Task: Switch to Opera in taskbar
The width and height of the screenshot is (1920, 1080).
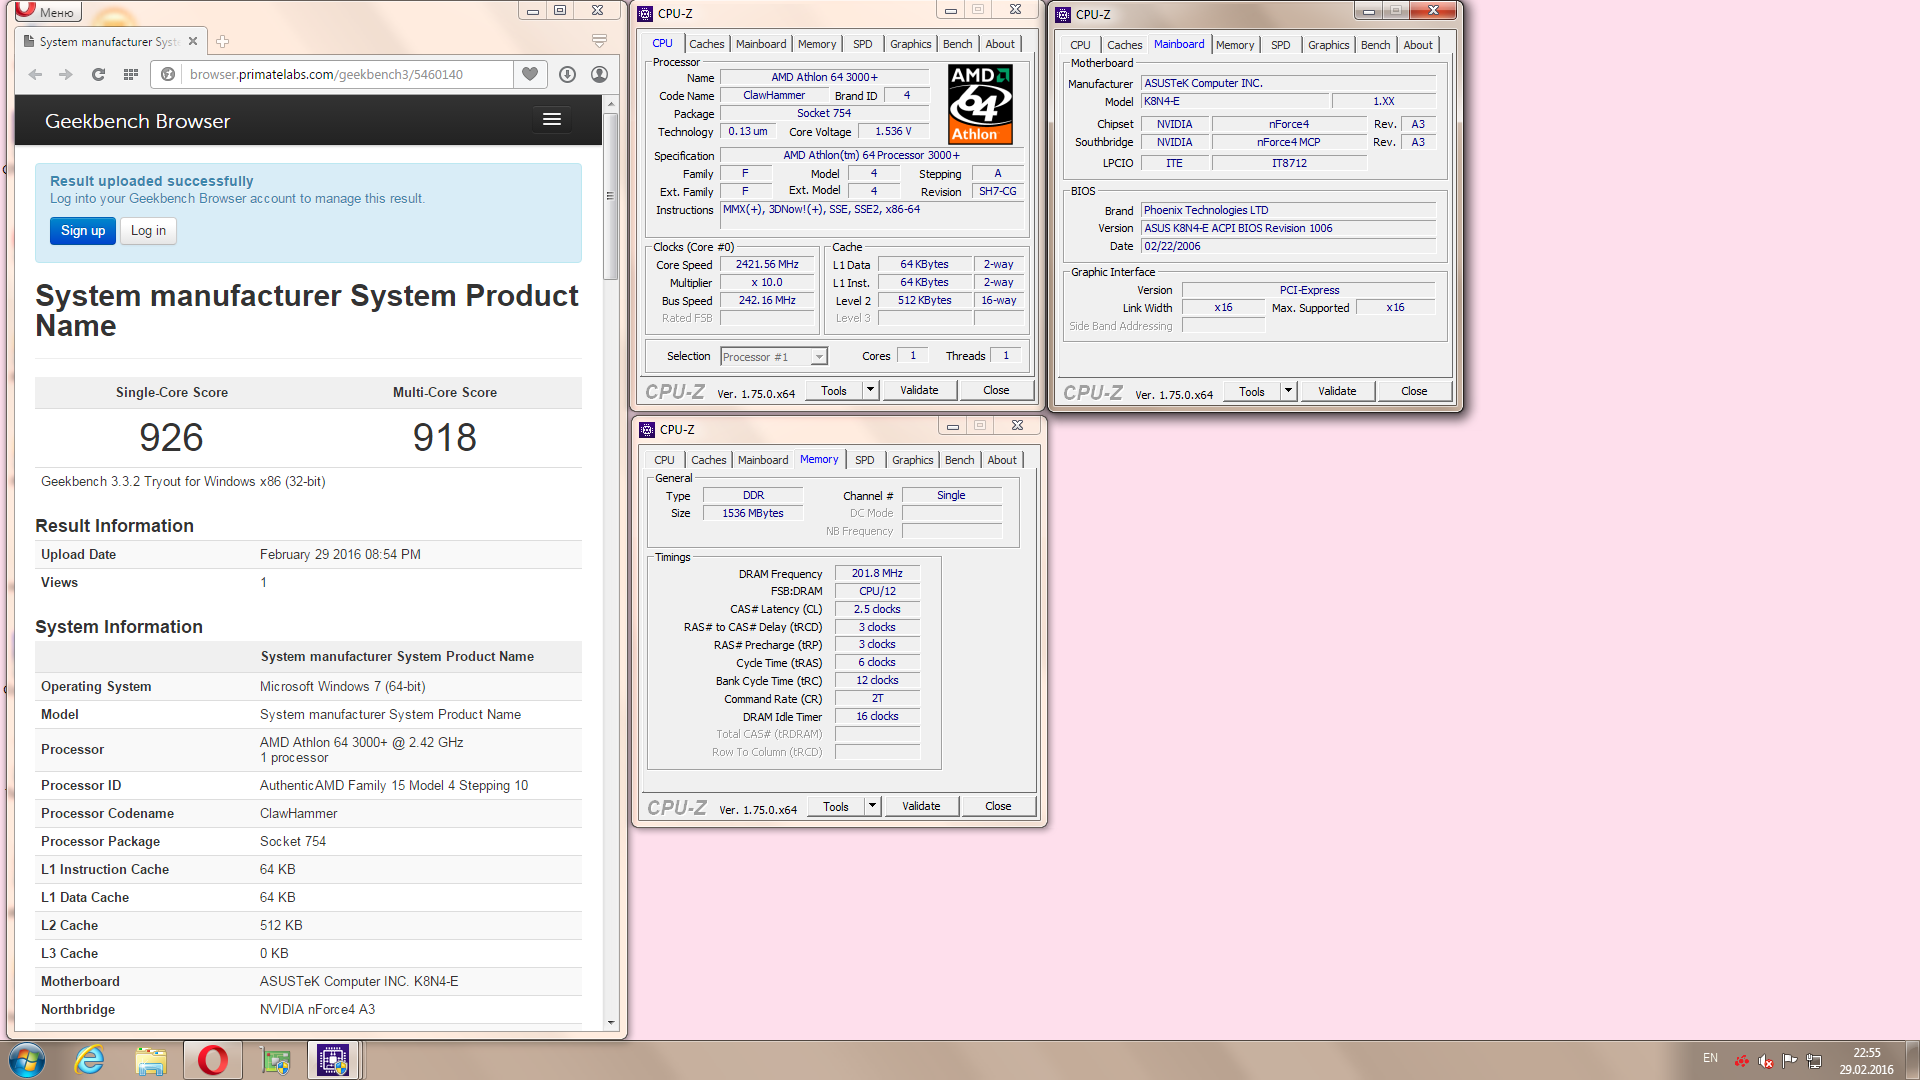Action: [x=213, y=1060]
